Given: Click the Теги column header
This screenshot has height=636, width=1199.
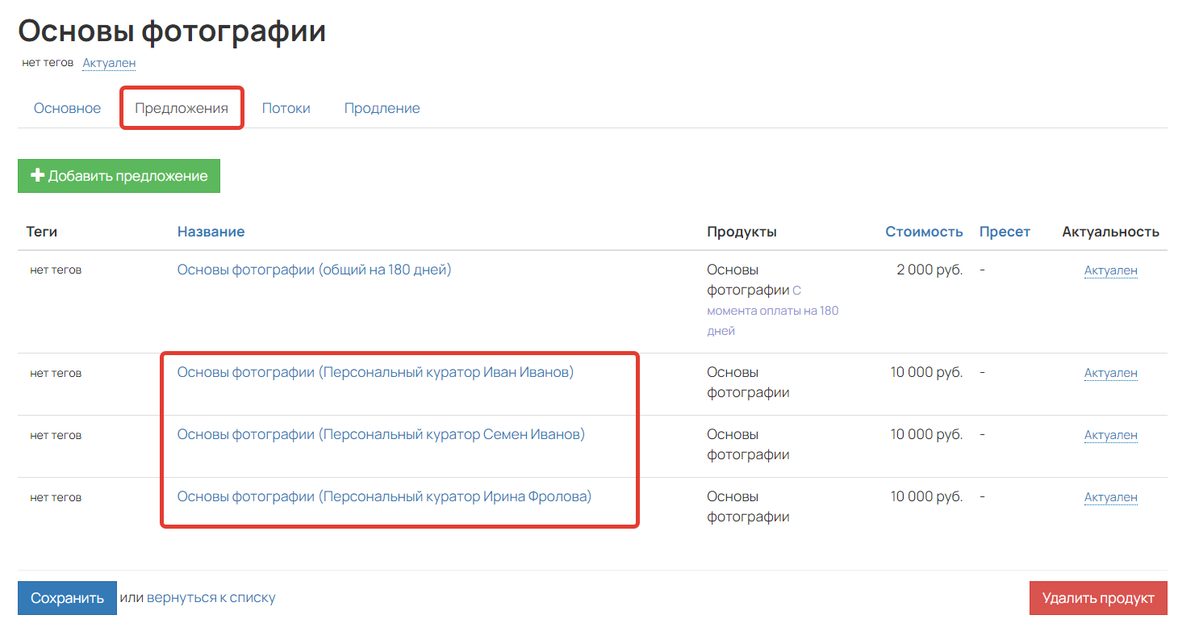Looking at the screenshot, I should click(42, 232).
